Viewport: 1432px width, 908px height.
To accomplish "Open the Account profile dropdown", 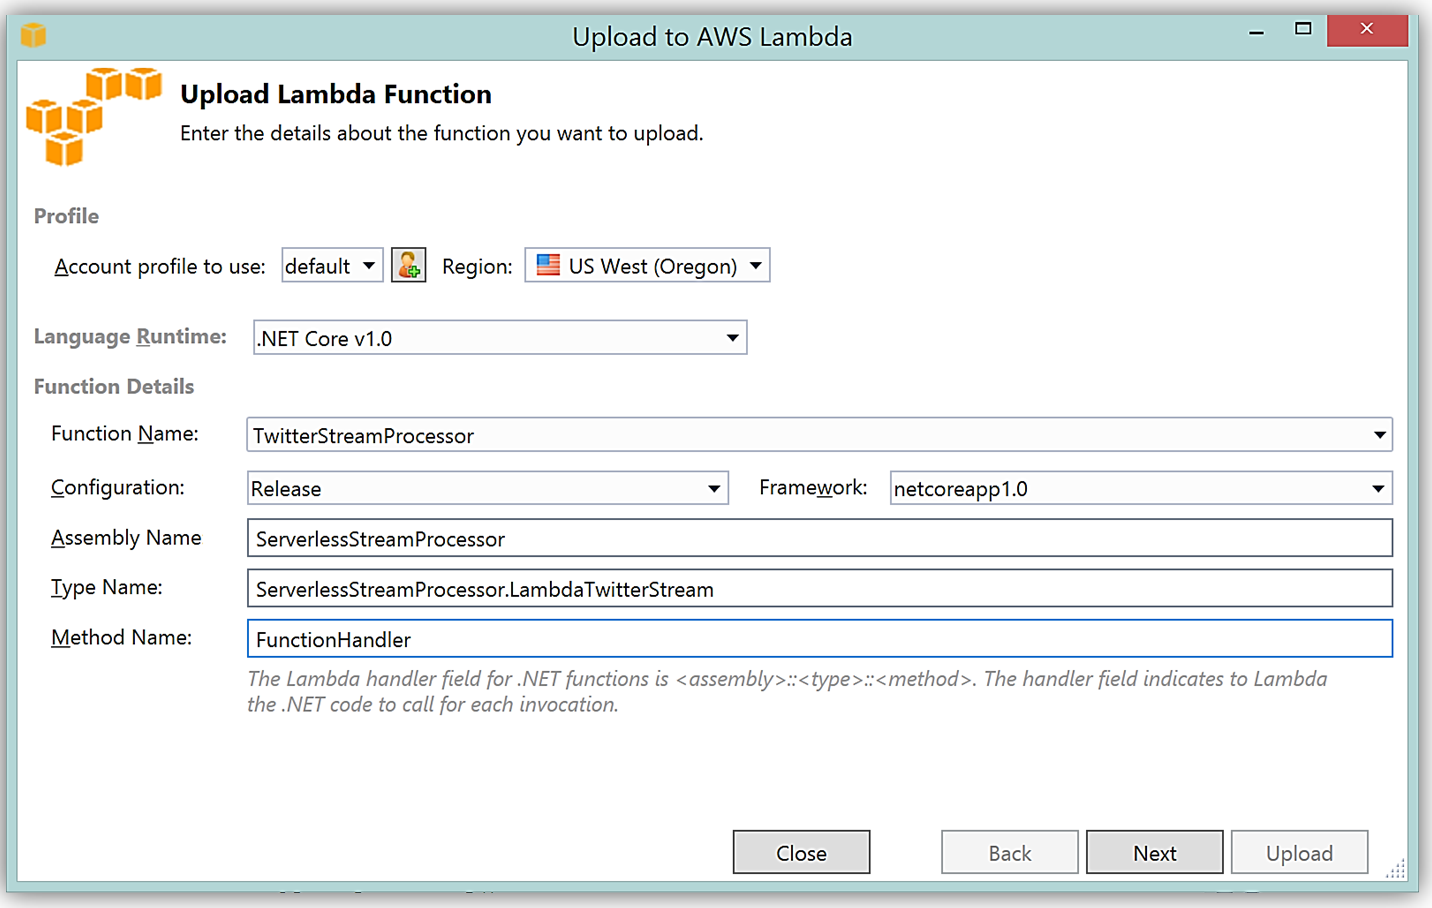I will point(332,266).
